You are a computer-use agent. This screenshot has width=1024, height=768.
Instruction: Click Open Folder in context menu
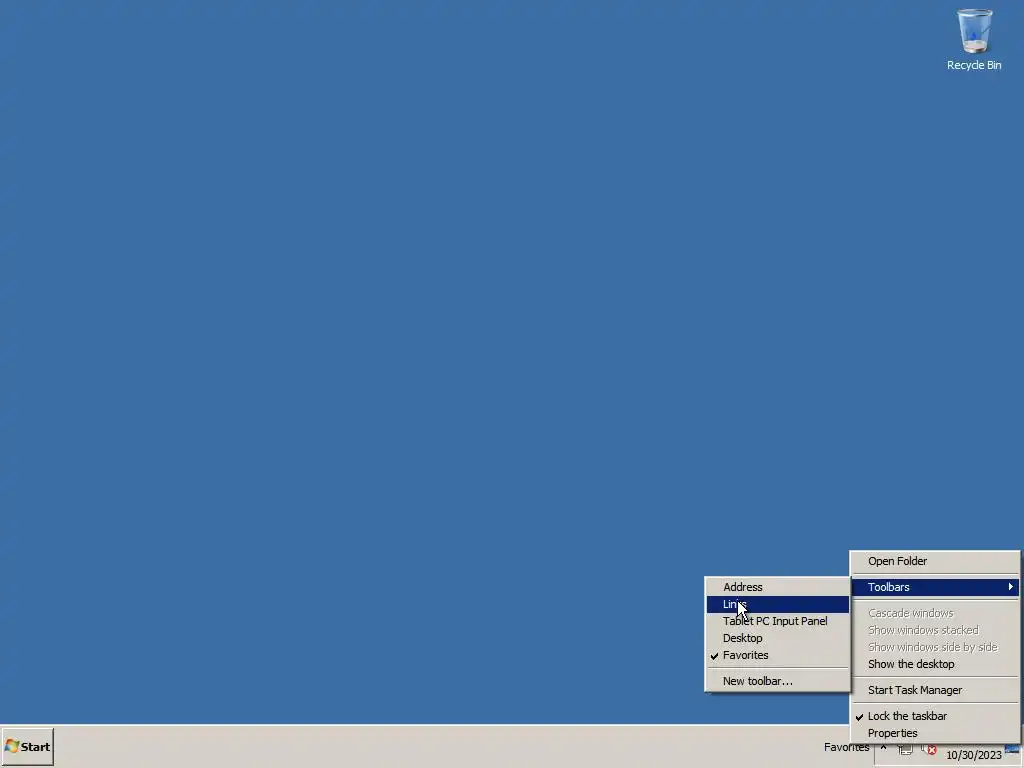tap(935, 561)
